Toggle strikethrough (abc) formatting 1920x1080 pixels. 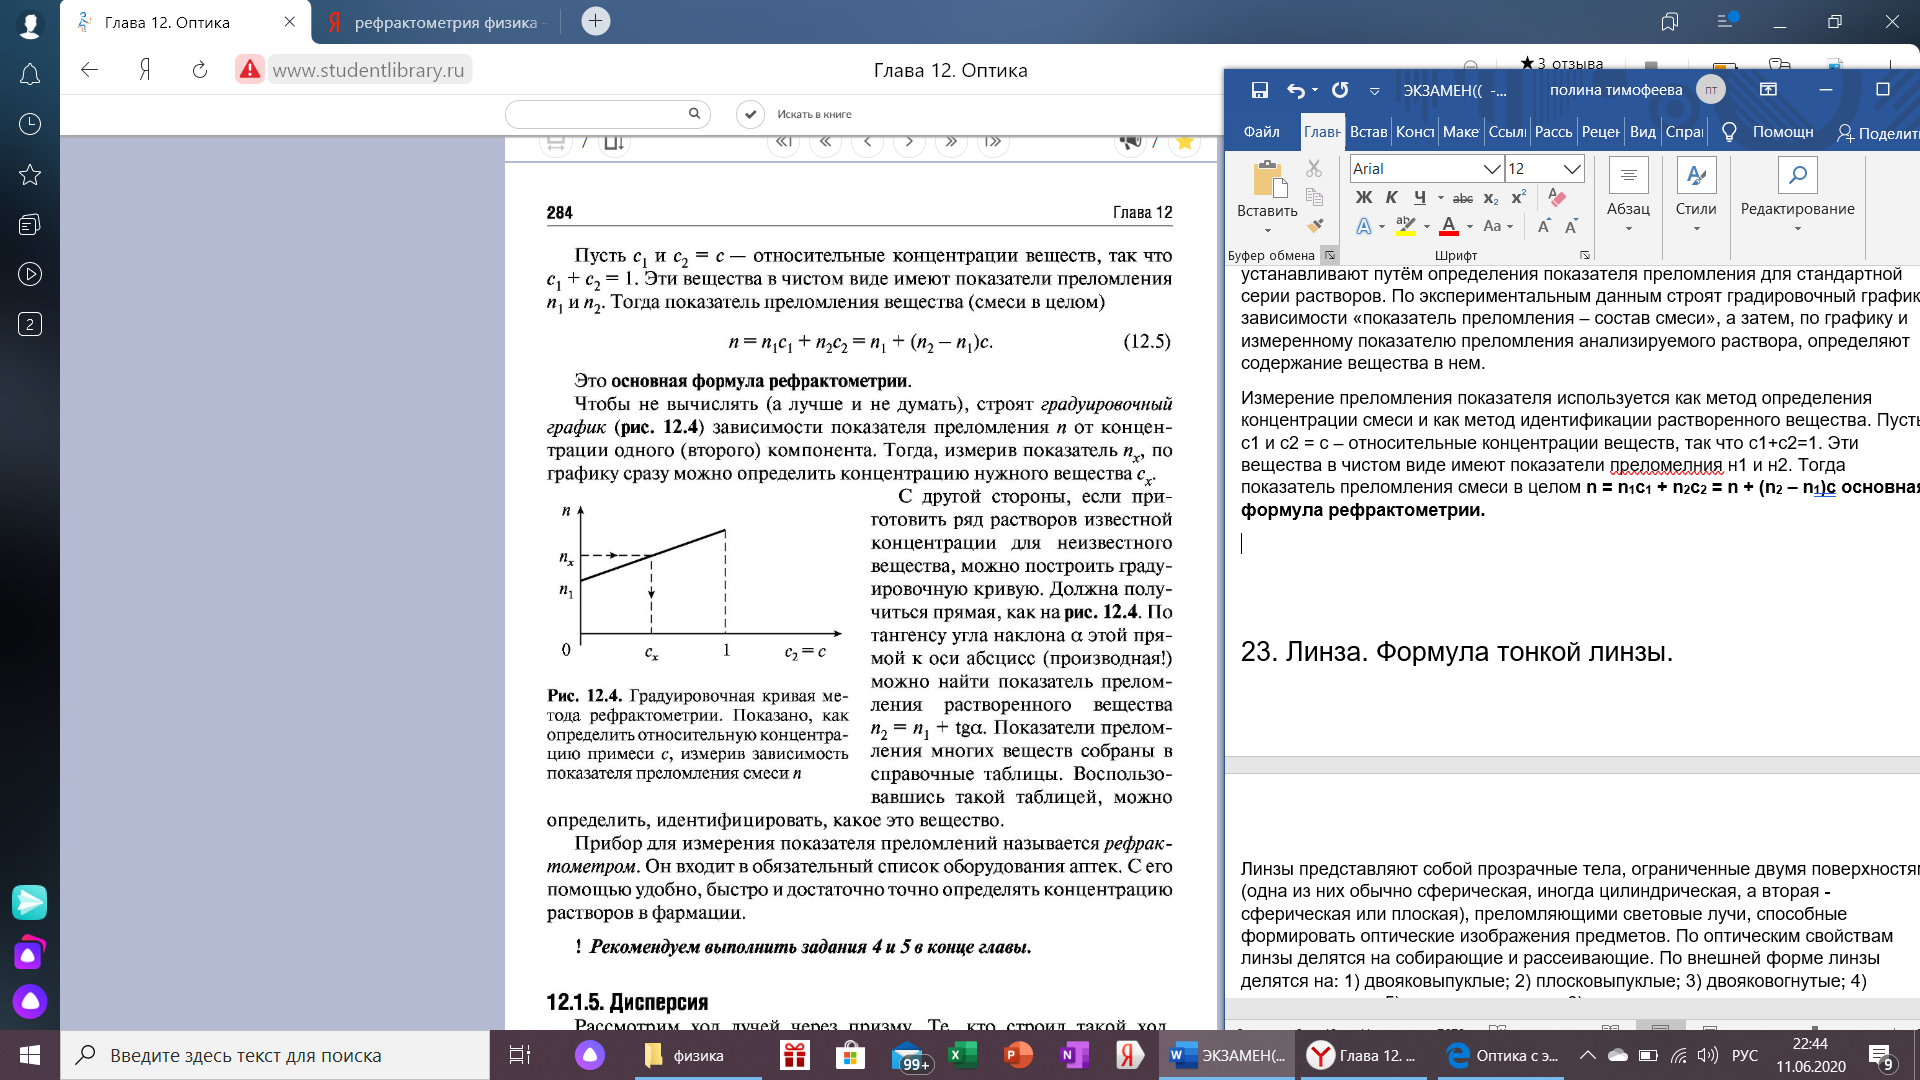point(1463,198)
